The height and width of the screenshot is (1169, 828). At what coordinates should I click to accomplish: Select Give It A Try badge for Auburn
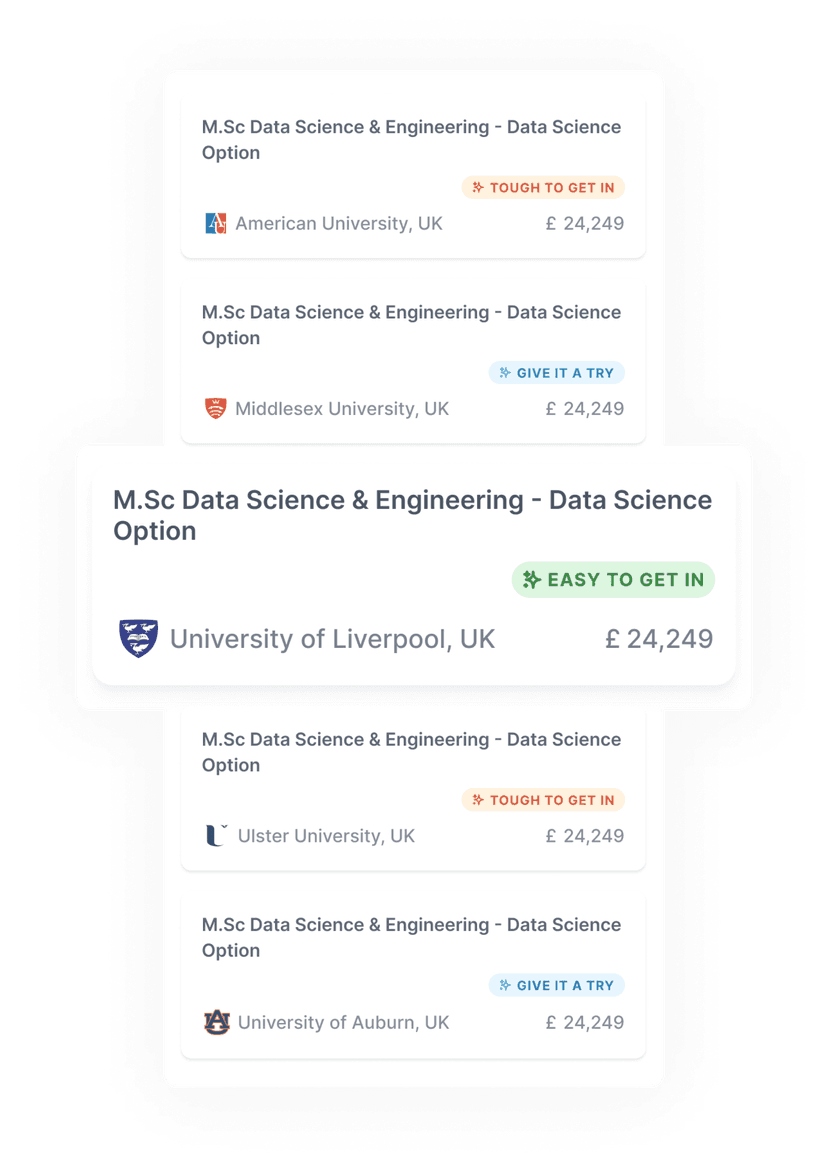[557, 985]
